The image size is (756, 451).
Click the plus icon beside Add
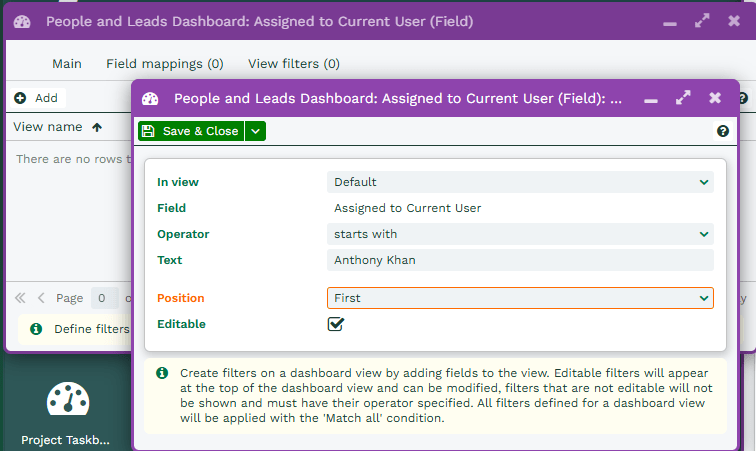click(x=20, y=98)
